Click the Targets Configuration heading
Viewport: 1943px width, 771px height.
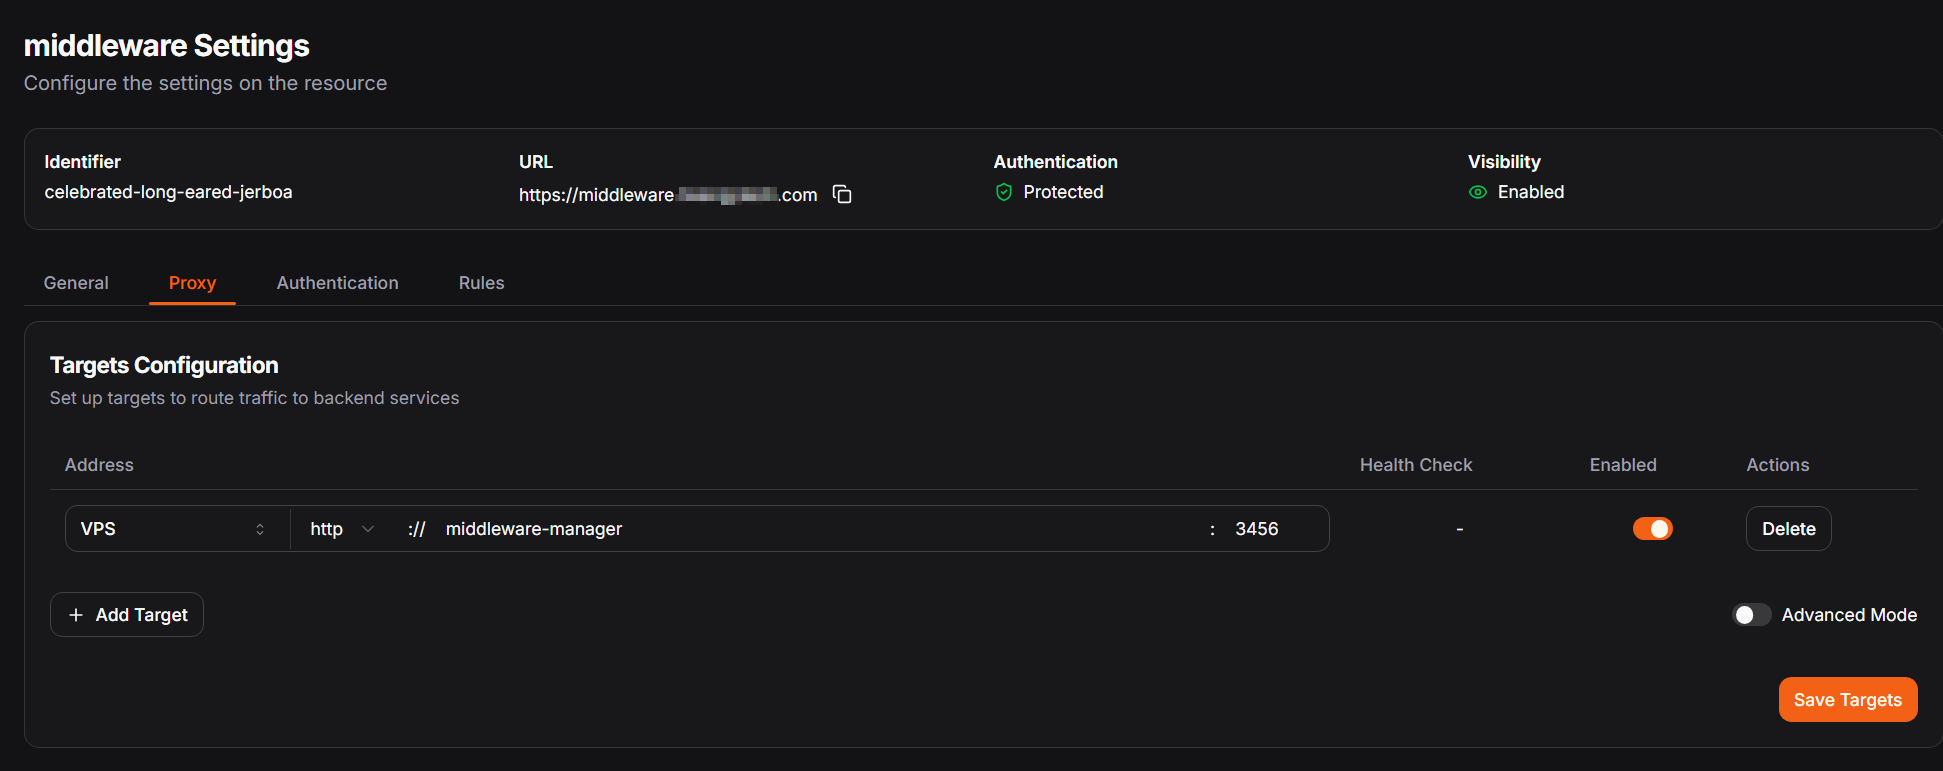coord(164,365)
